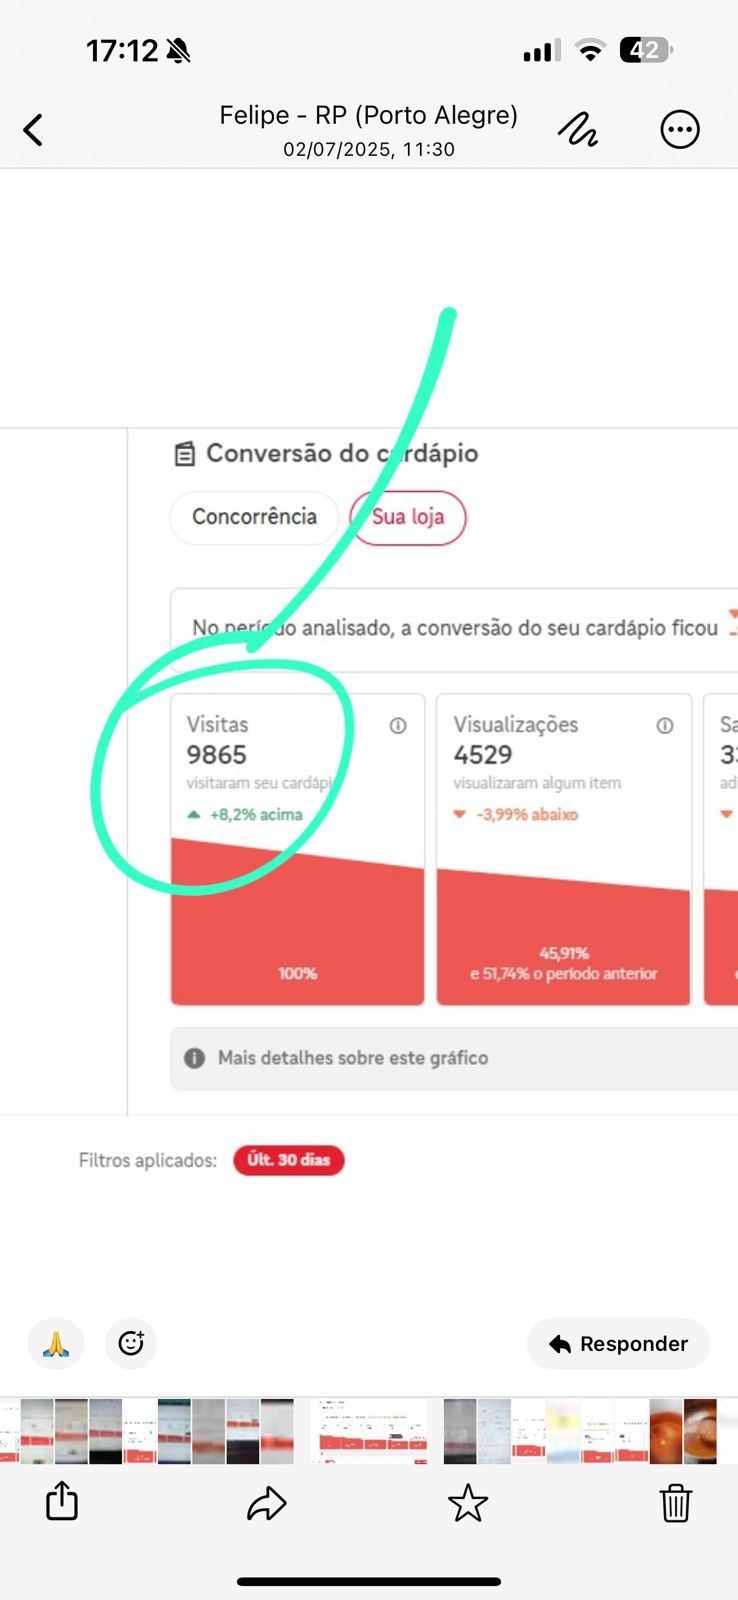Screen dimensions: 738x1600
Task: Star this image as favorite
Action: (x=468, y=1503)
